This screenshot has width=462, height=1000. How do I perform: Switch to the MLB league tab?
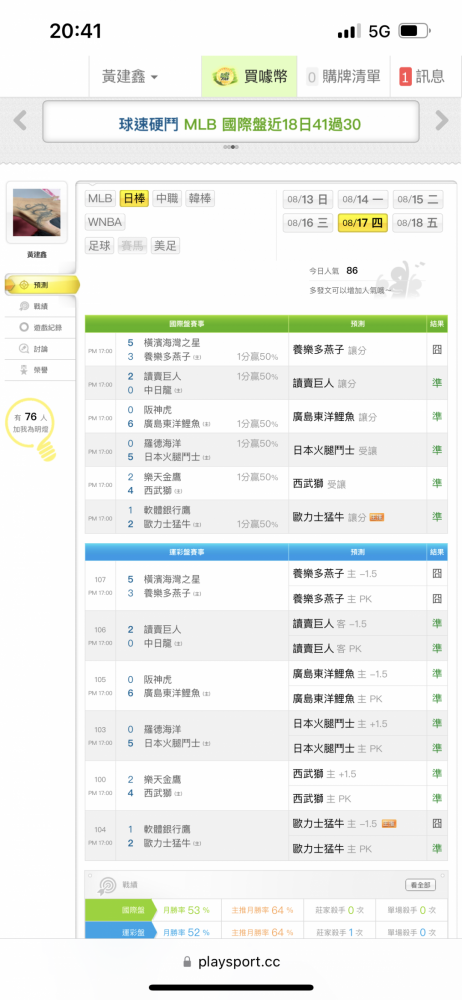tap(100, 198)
